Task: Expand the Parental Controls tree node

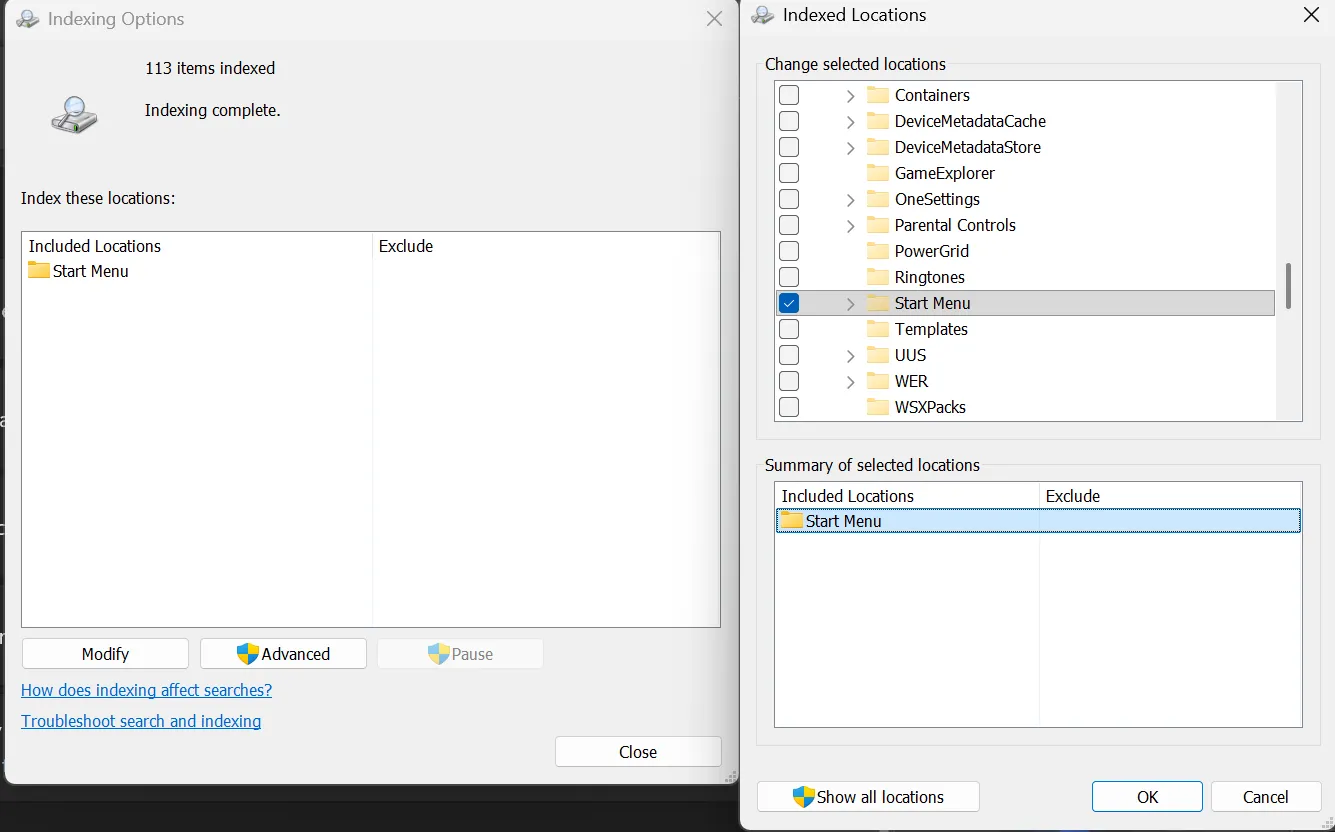Action: (x=850, y=226)
